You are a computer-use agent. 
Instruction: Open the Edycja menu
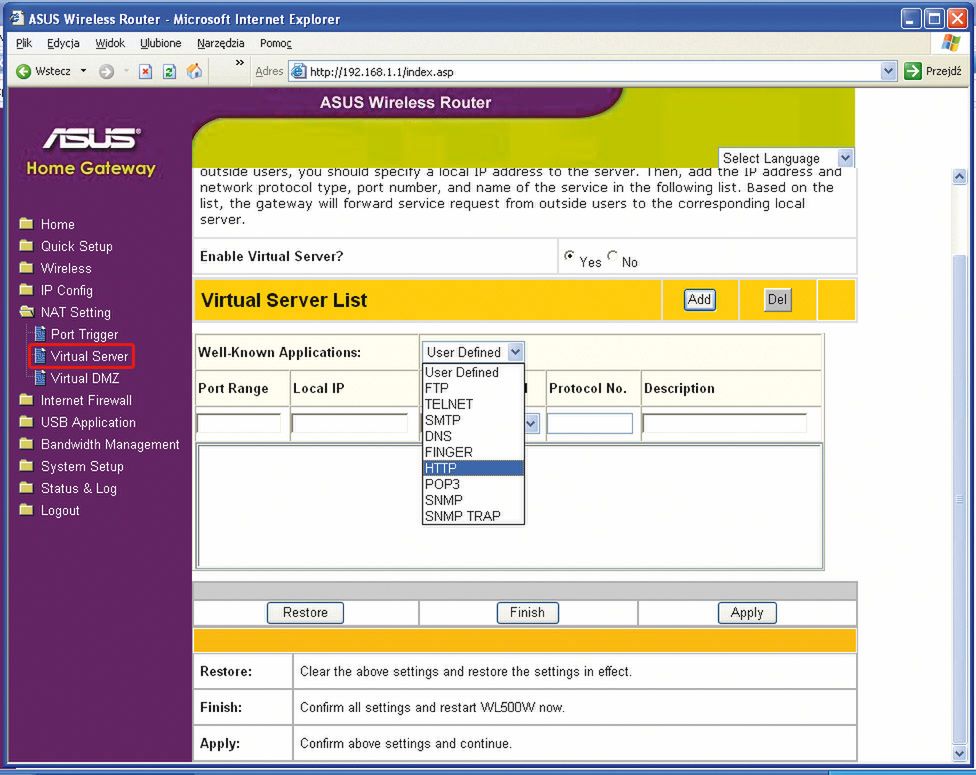coord(63,43)
